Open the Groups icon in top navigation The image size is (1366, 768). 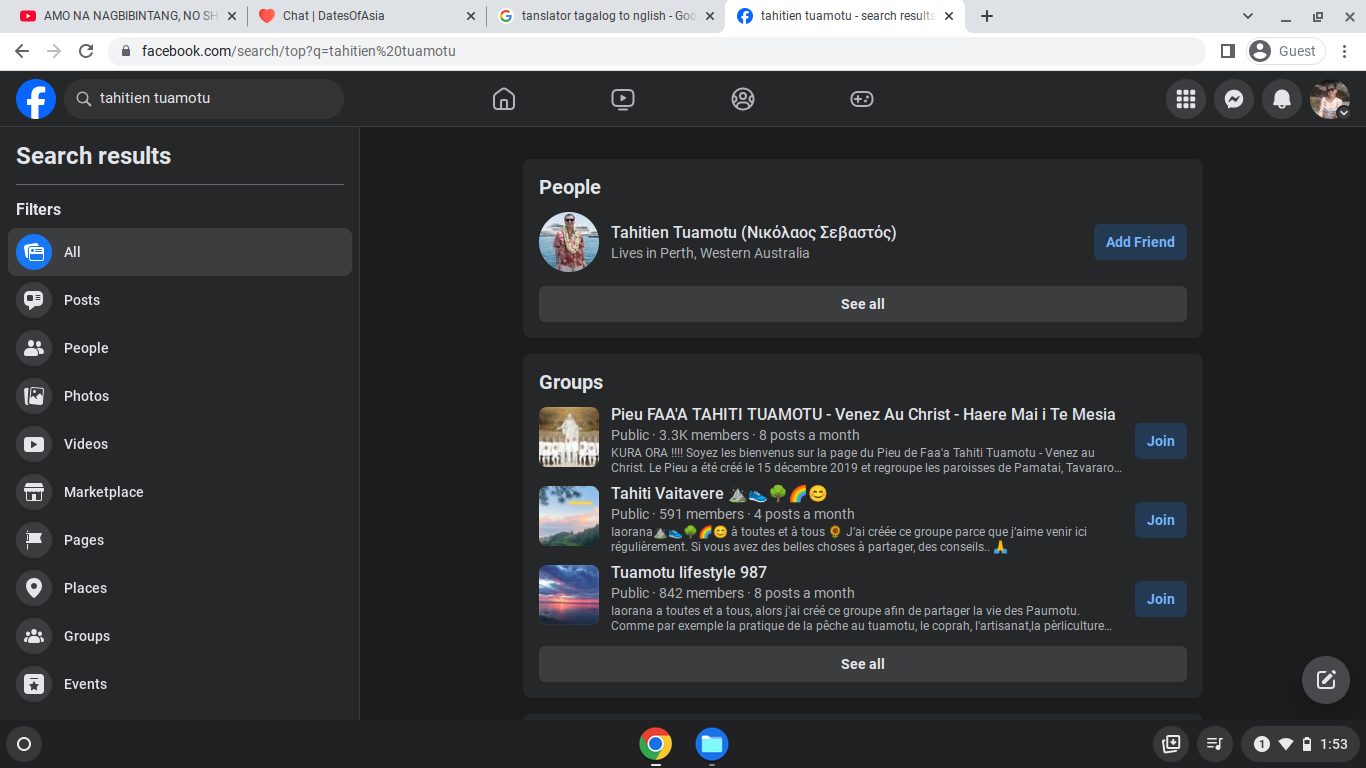(742, 99)
